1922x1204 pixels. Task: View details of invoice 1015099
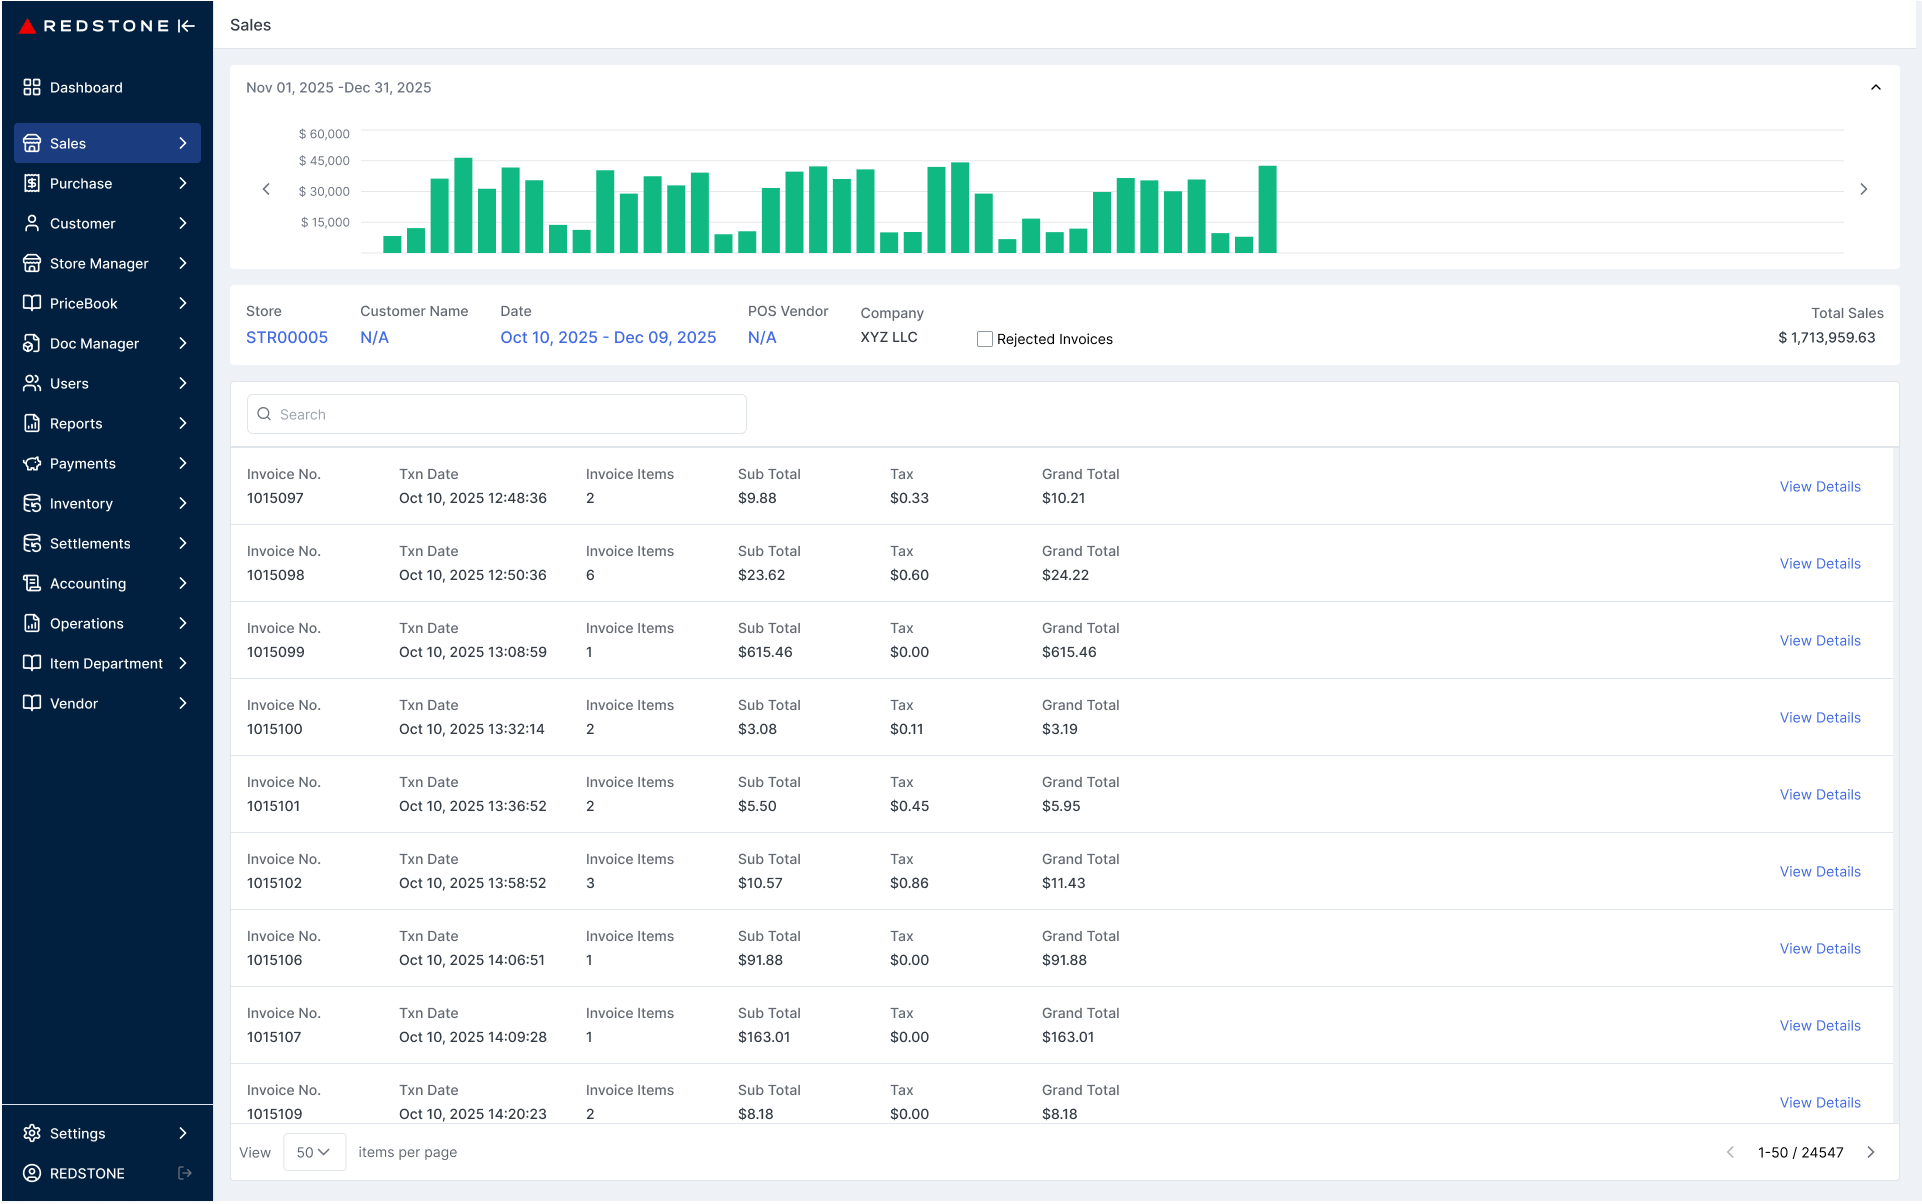[x=1819, y=640]
